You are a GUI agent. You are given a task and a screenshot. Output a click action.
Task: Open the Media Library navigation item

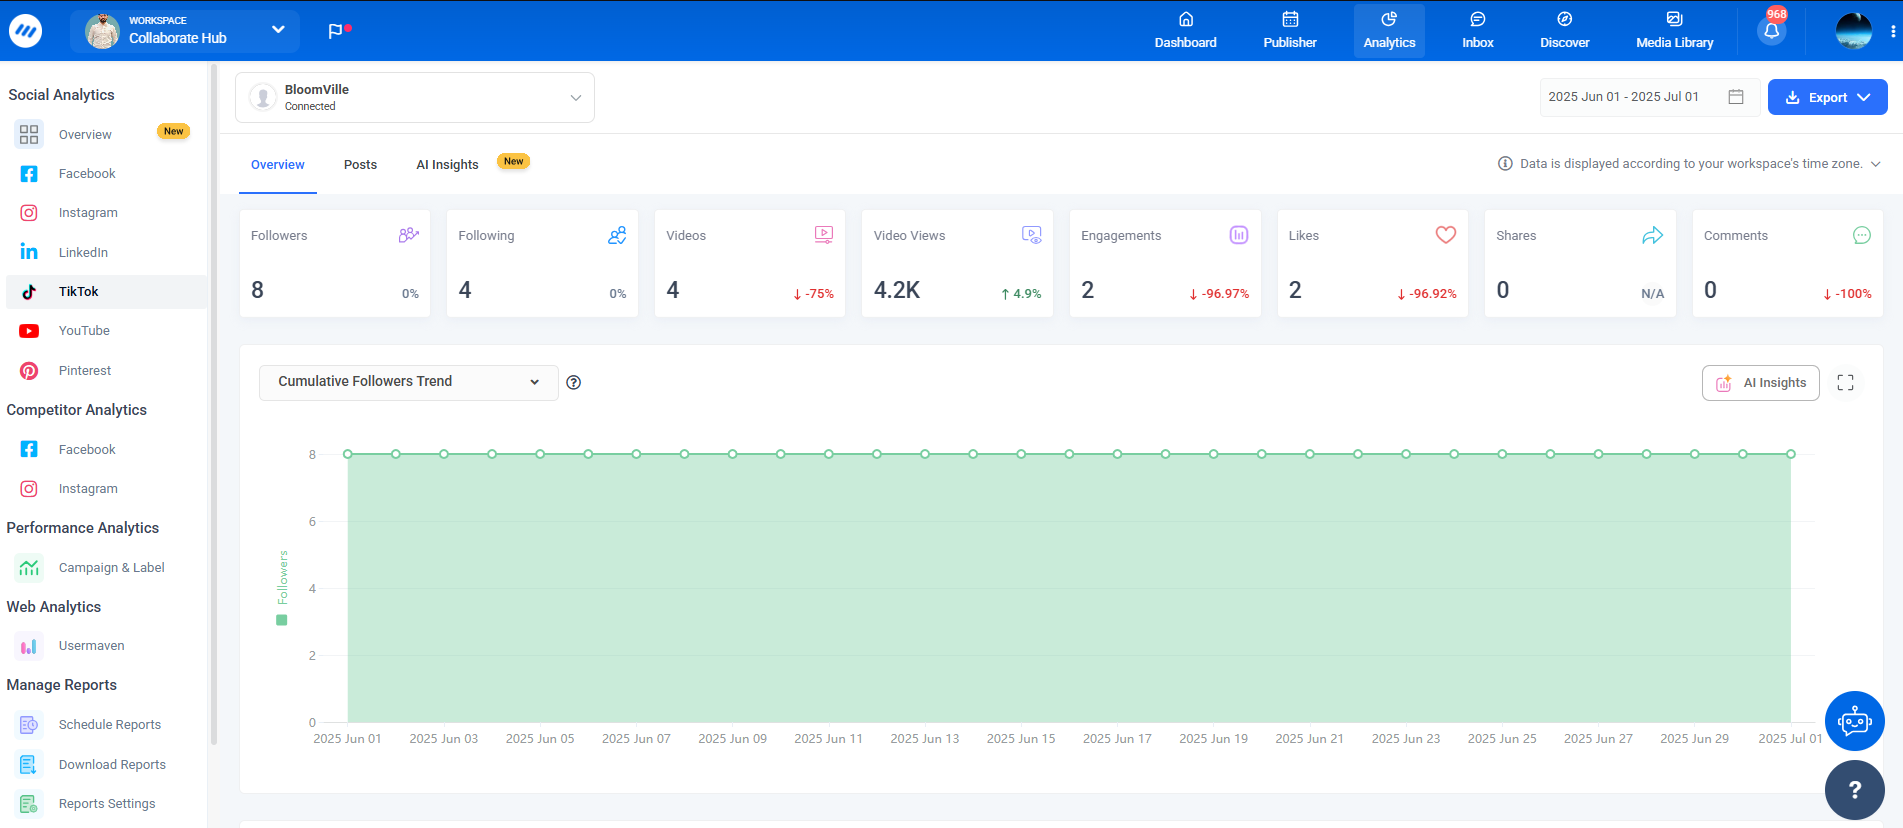tap(1674, 31)
